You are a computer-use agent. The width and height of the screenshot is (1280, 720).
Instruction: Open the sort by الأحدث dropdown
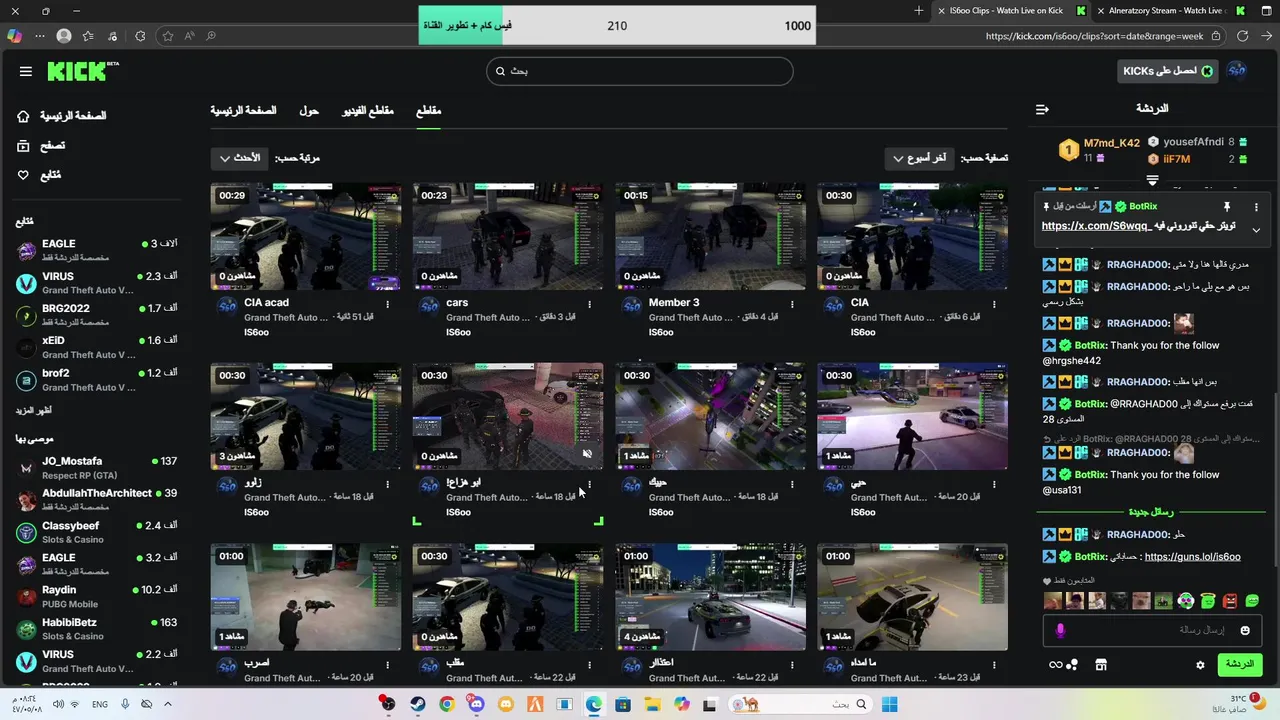click(x=239, y=158)
